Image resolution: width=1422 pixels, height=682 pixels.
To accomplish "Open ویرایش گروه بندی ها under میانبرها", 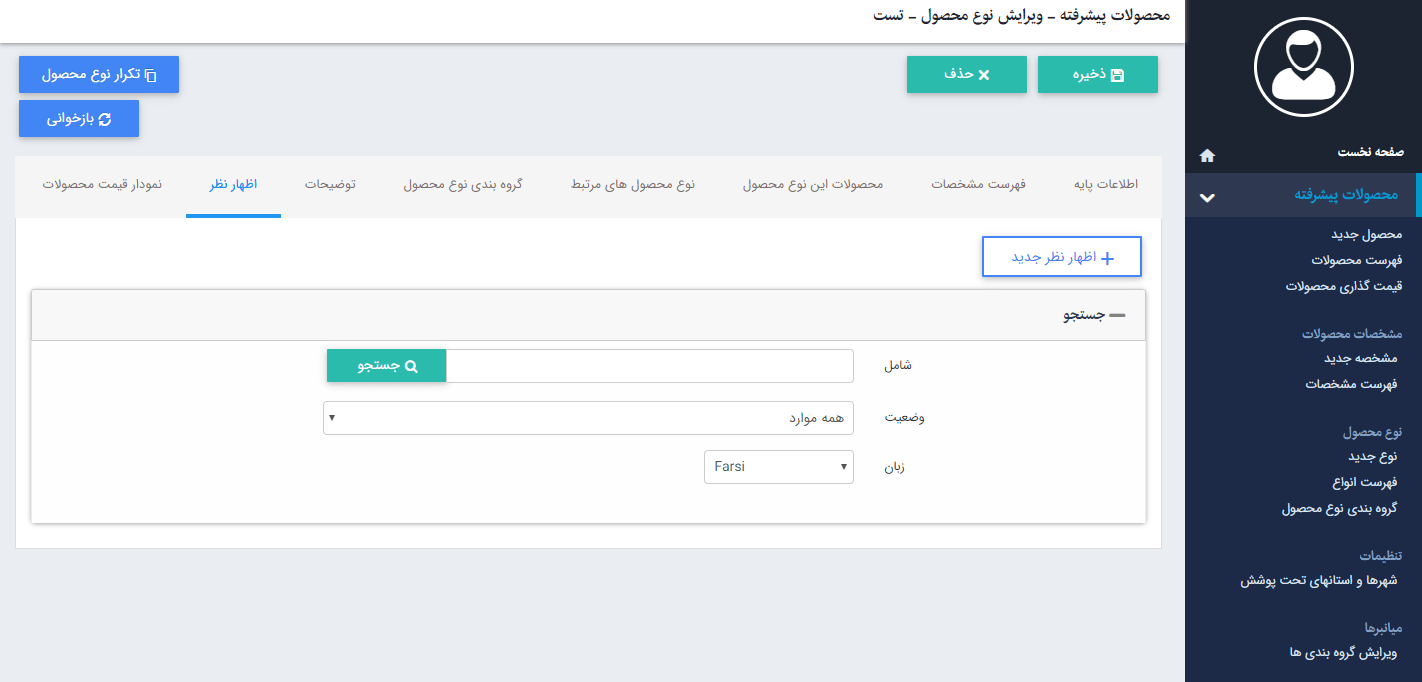I will point(1343,654).
